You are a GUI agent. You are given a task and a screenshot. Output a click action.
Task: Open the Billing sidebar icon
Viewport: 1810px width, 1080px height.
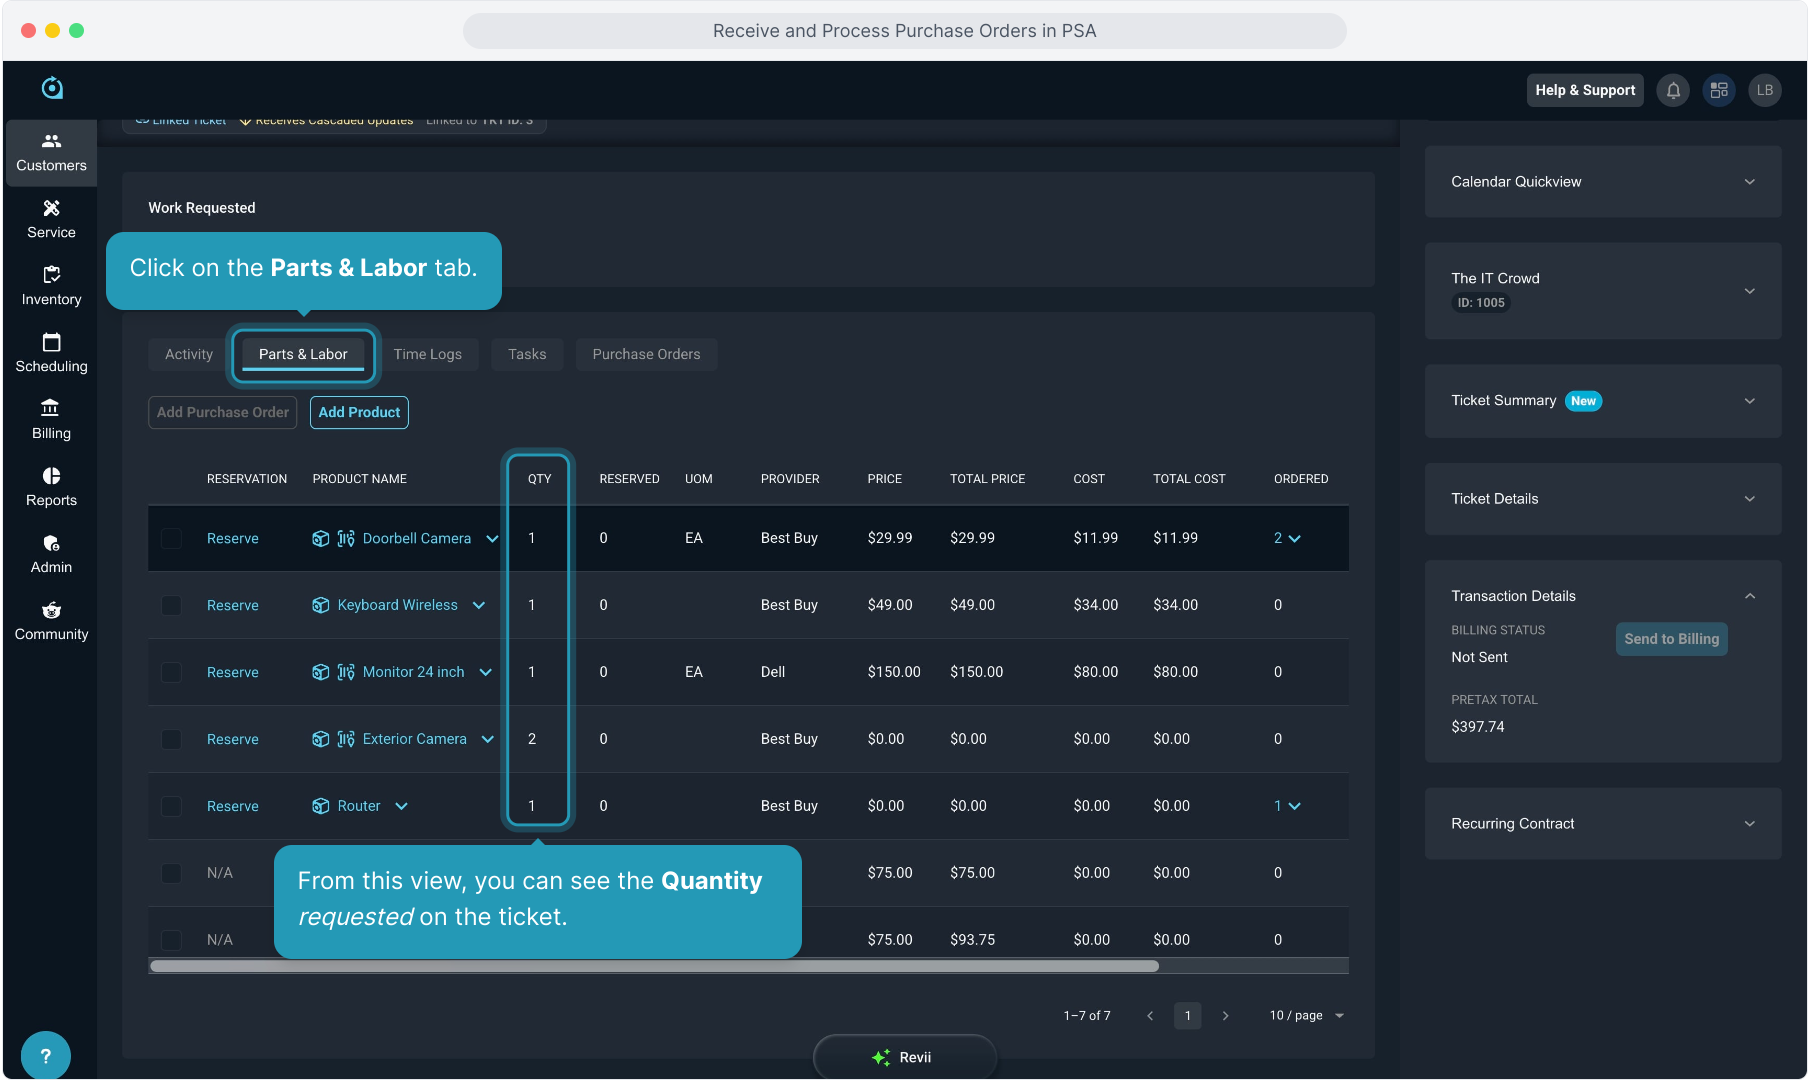(x=51, y=420)
